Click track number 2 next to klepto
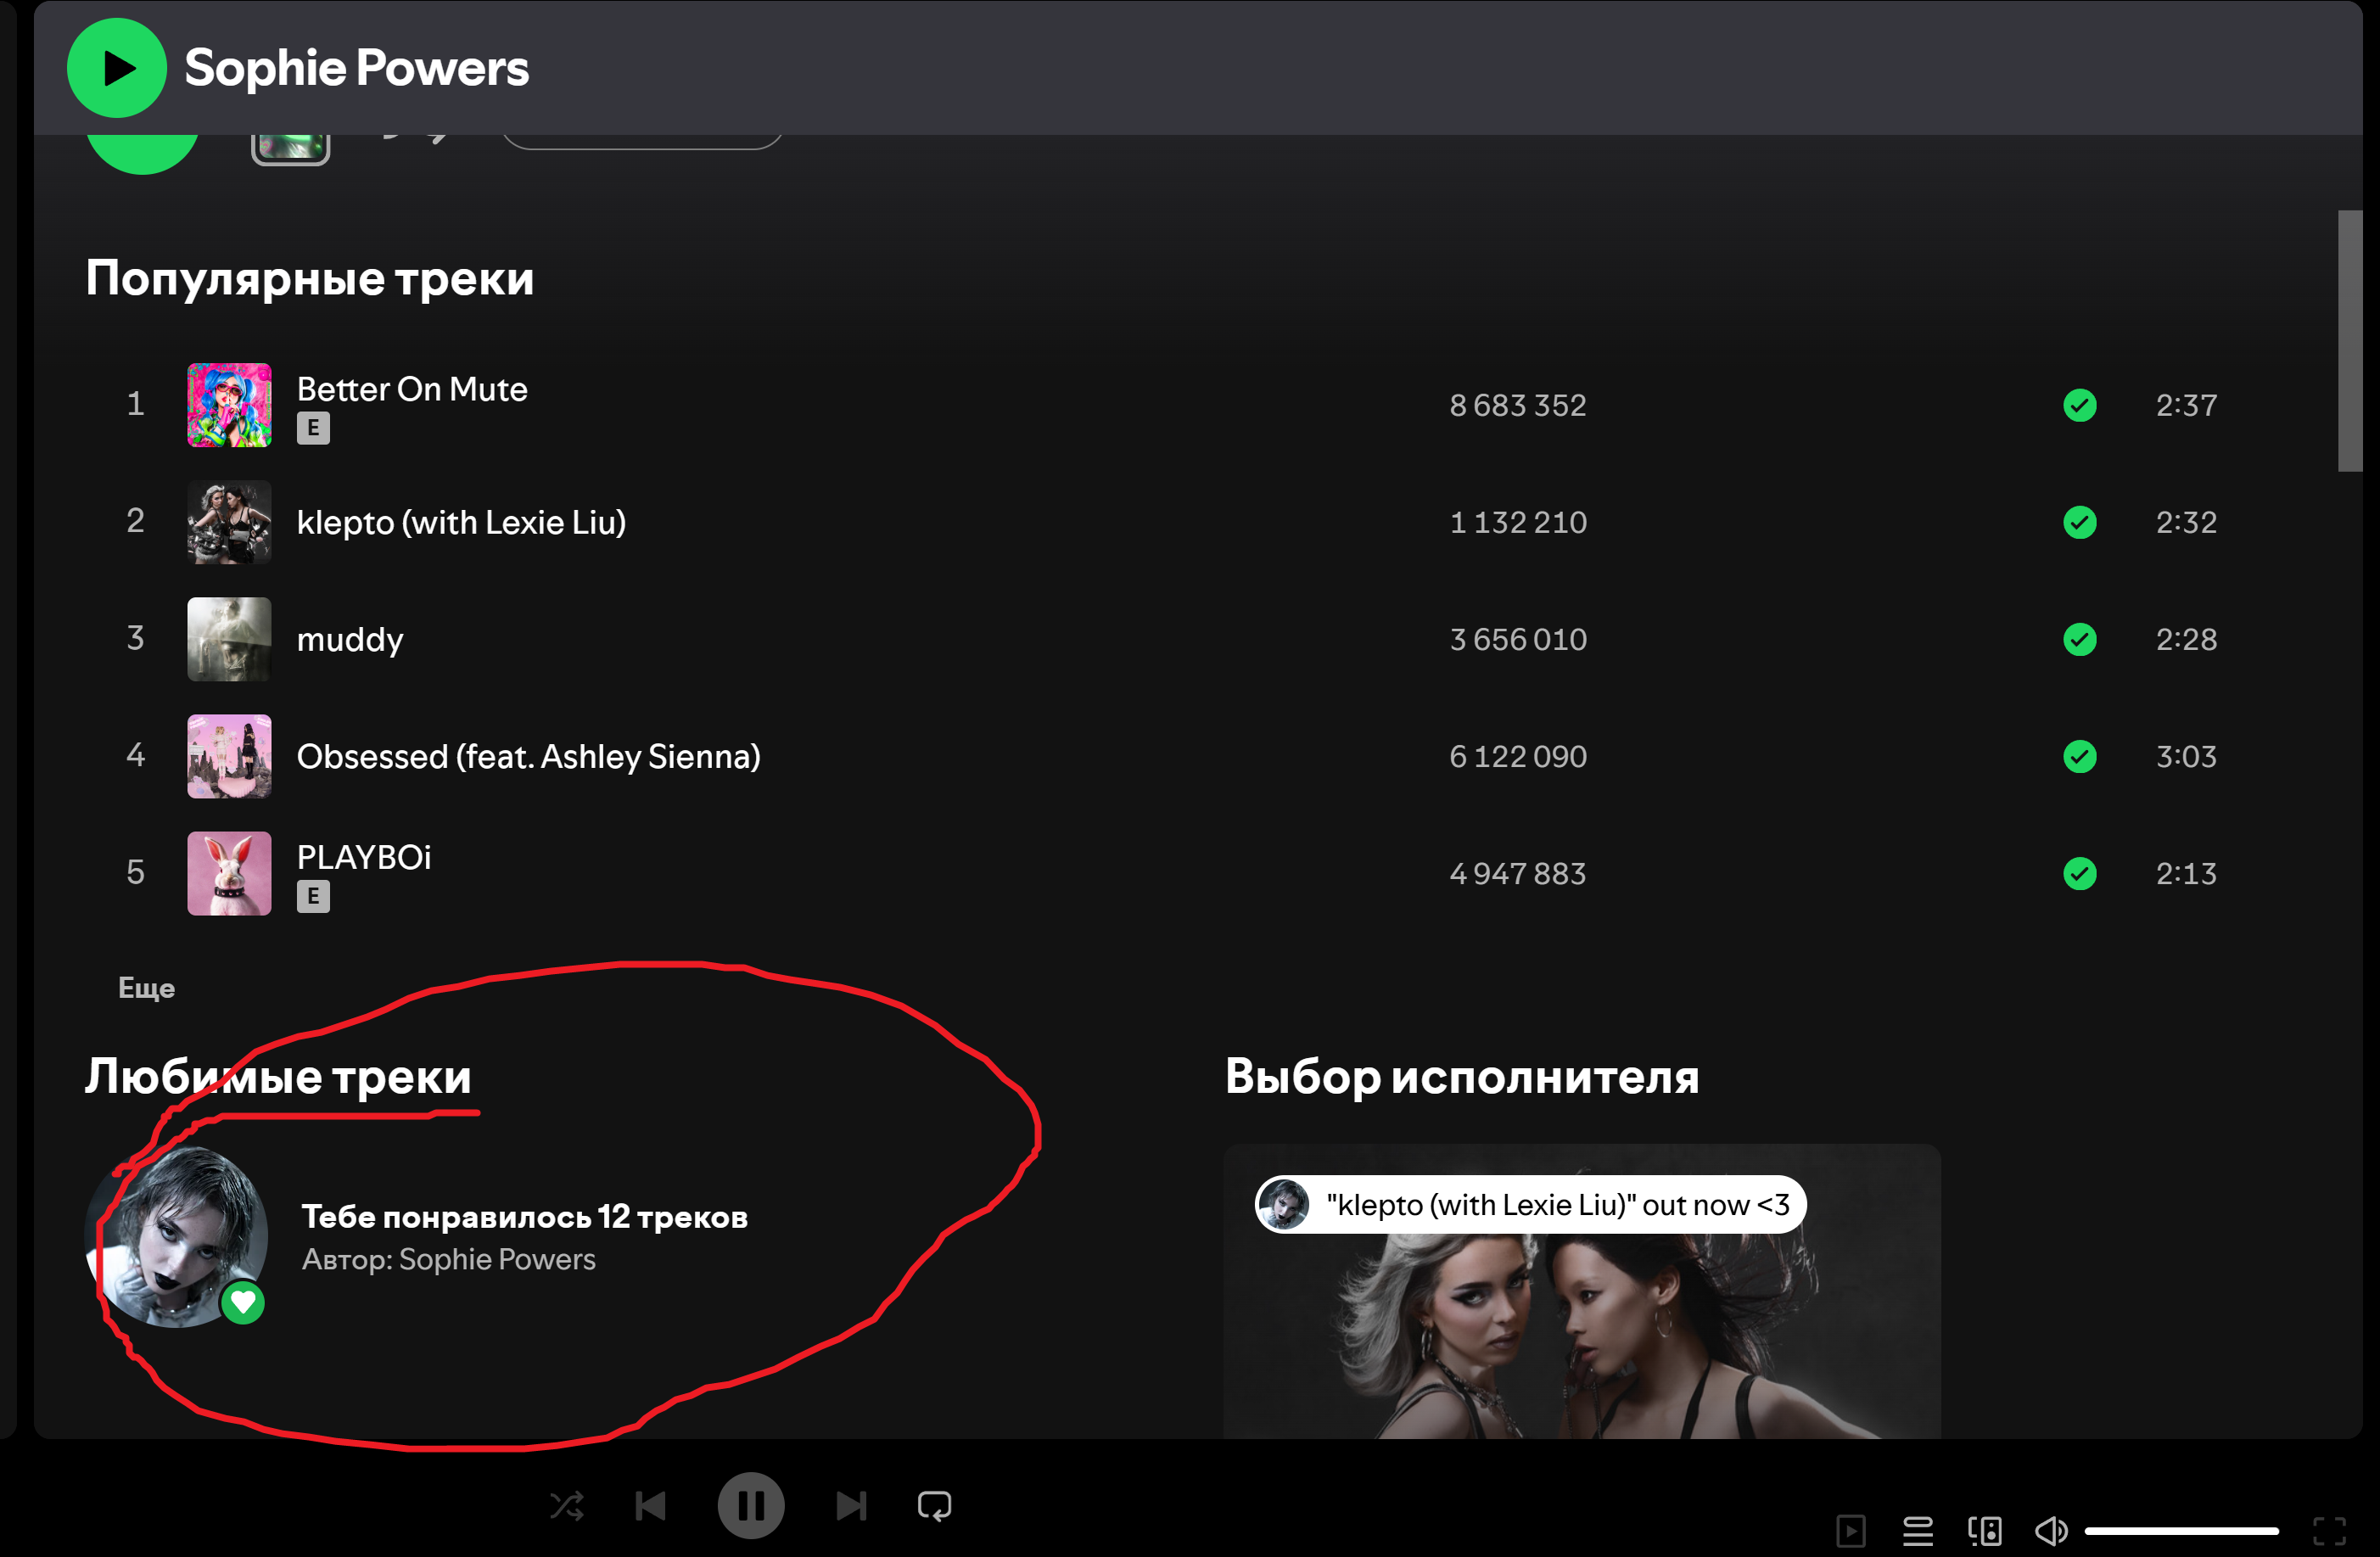Image resolution: width=2380 pixels, height=1557 pixels. [136, 521]
